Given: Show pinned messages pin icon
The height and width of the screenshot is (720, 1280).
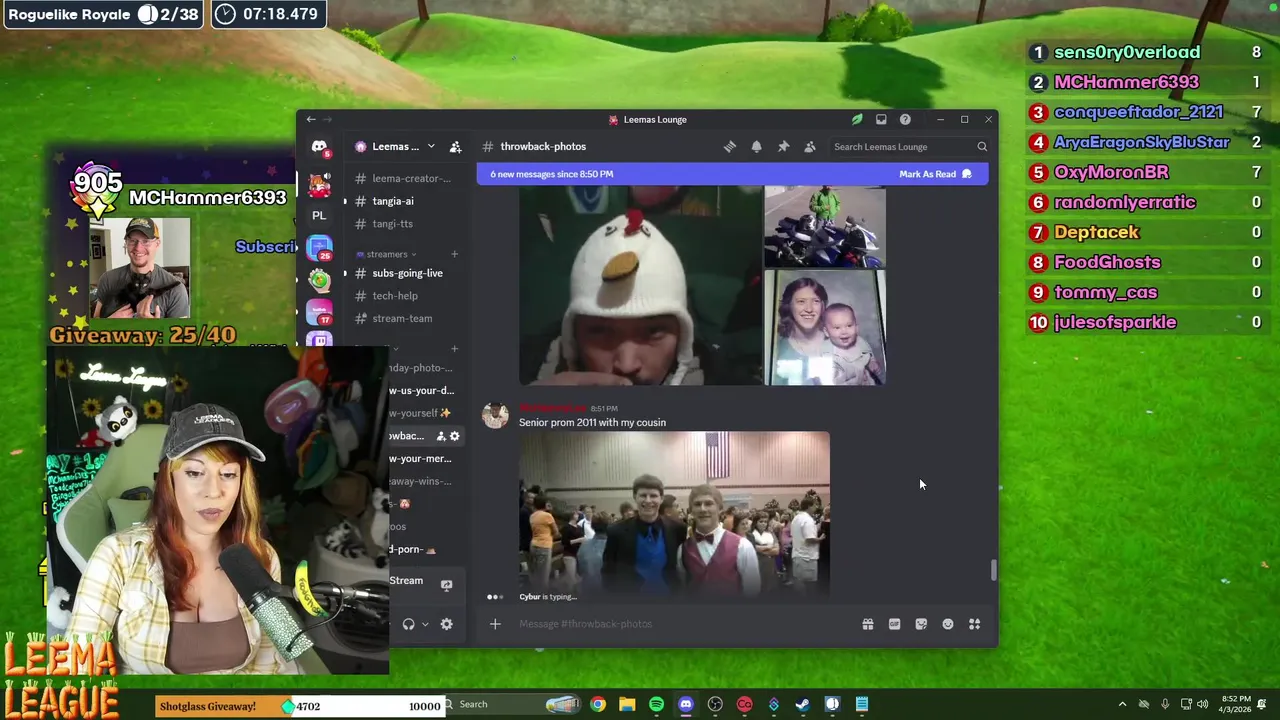Looking at the screenshot, I should [783, 147].
